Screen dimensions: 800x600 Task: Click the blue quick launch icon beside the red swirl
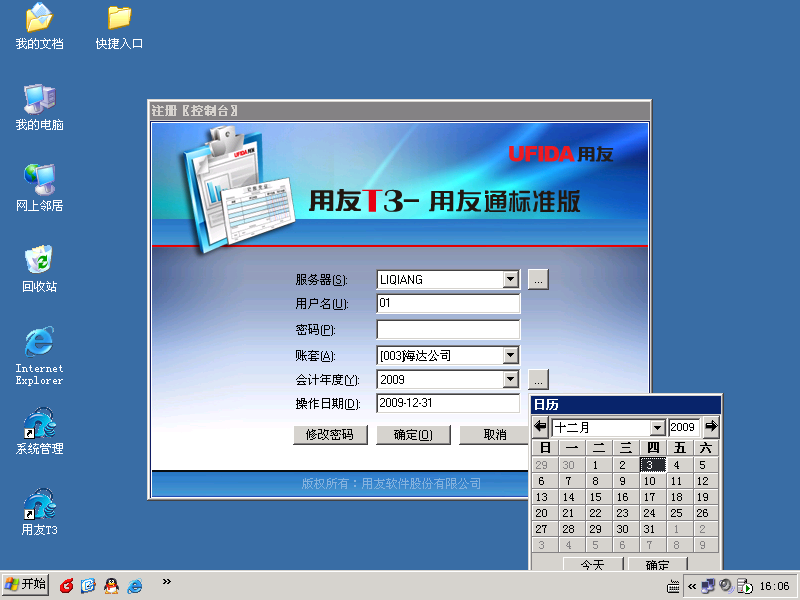point(88,586)
